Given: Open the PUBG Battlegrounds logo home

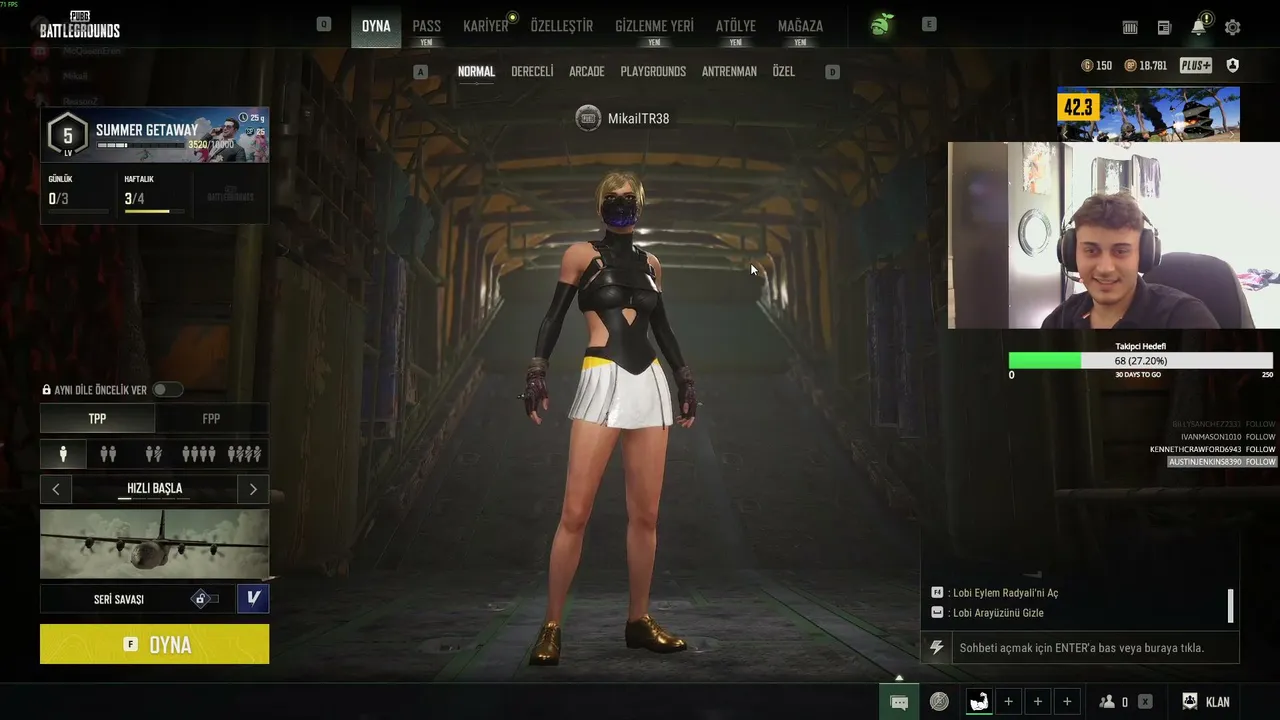Looking at the screenshot, I should coord(80,26).
